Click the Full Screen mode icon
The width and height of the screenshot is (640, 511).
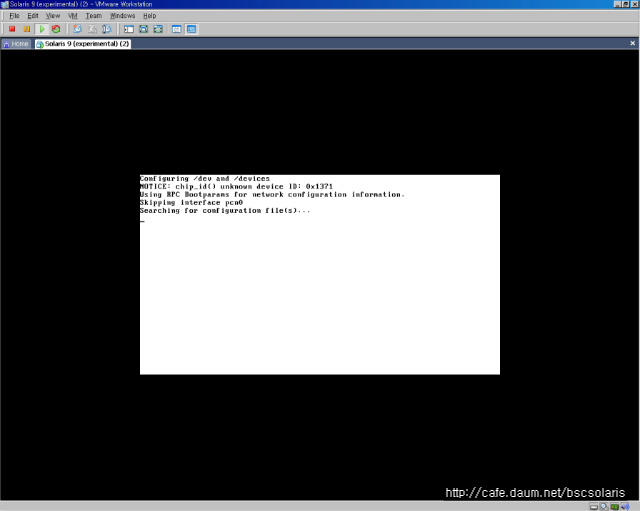tap(144, 29)
